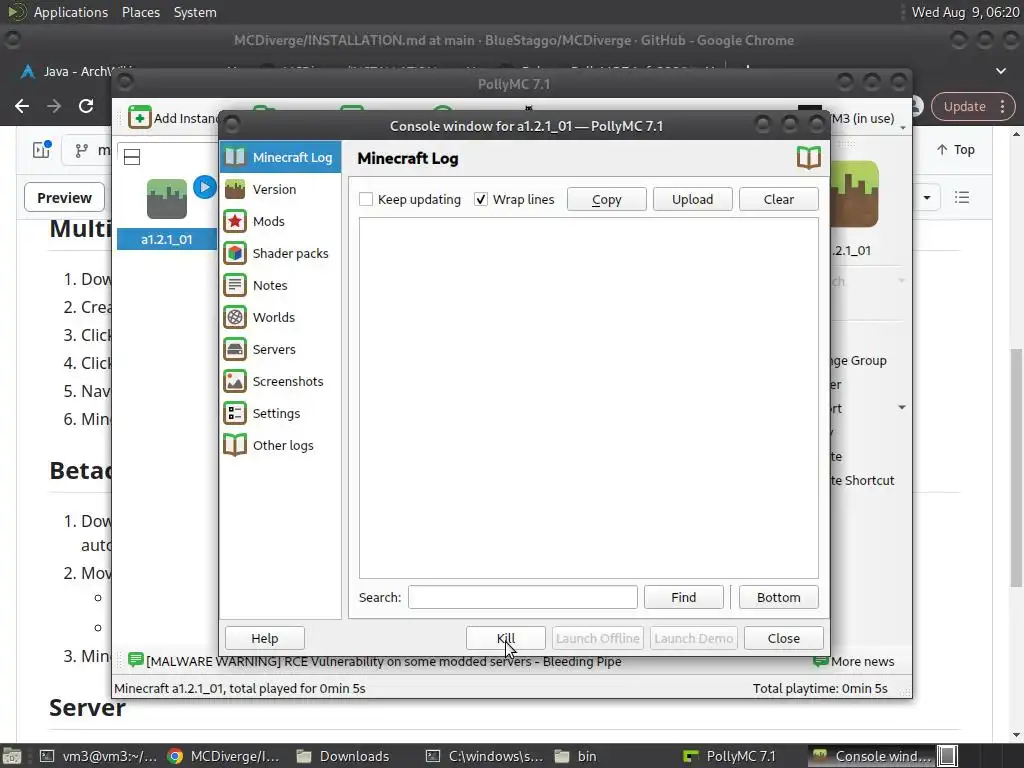Open the System menu
This screenshot has width=1024, height=768.
point(195,12)
